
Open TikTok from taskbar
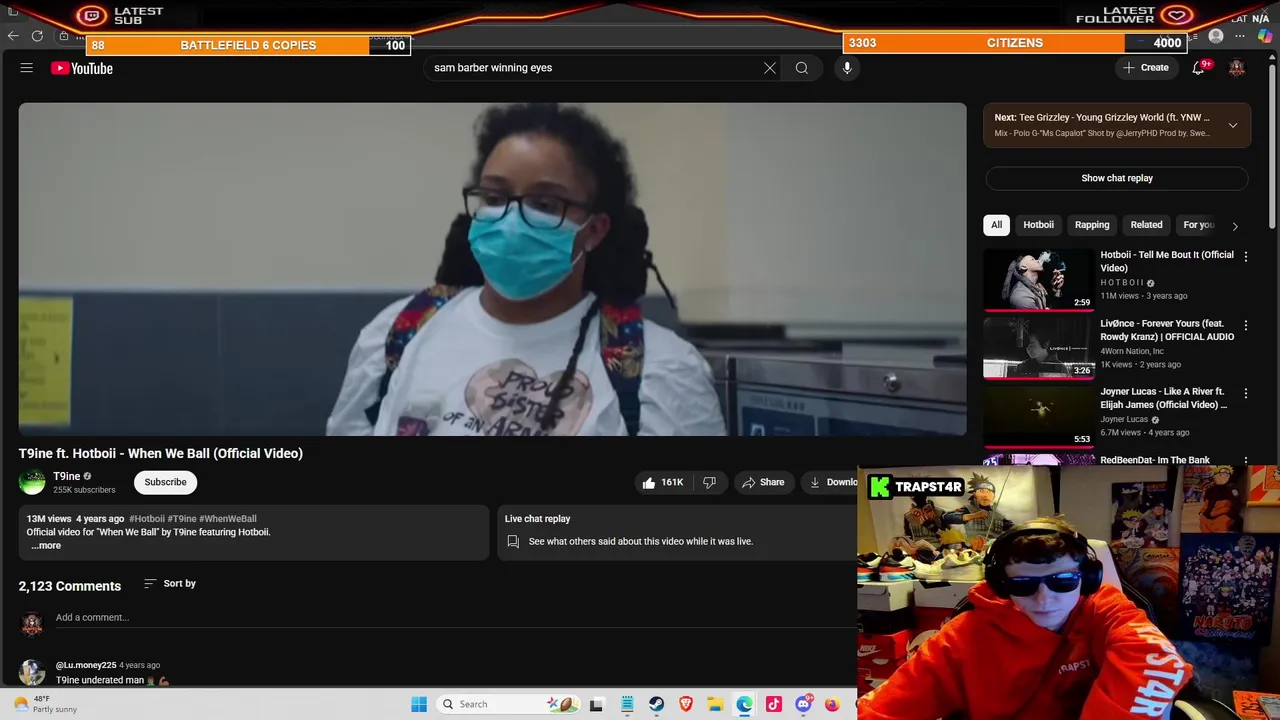point(773,704)
